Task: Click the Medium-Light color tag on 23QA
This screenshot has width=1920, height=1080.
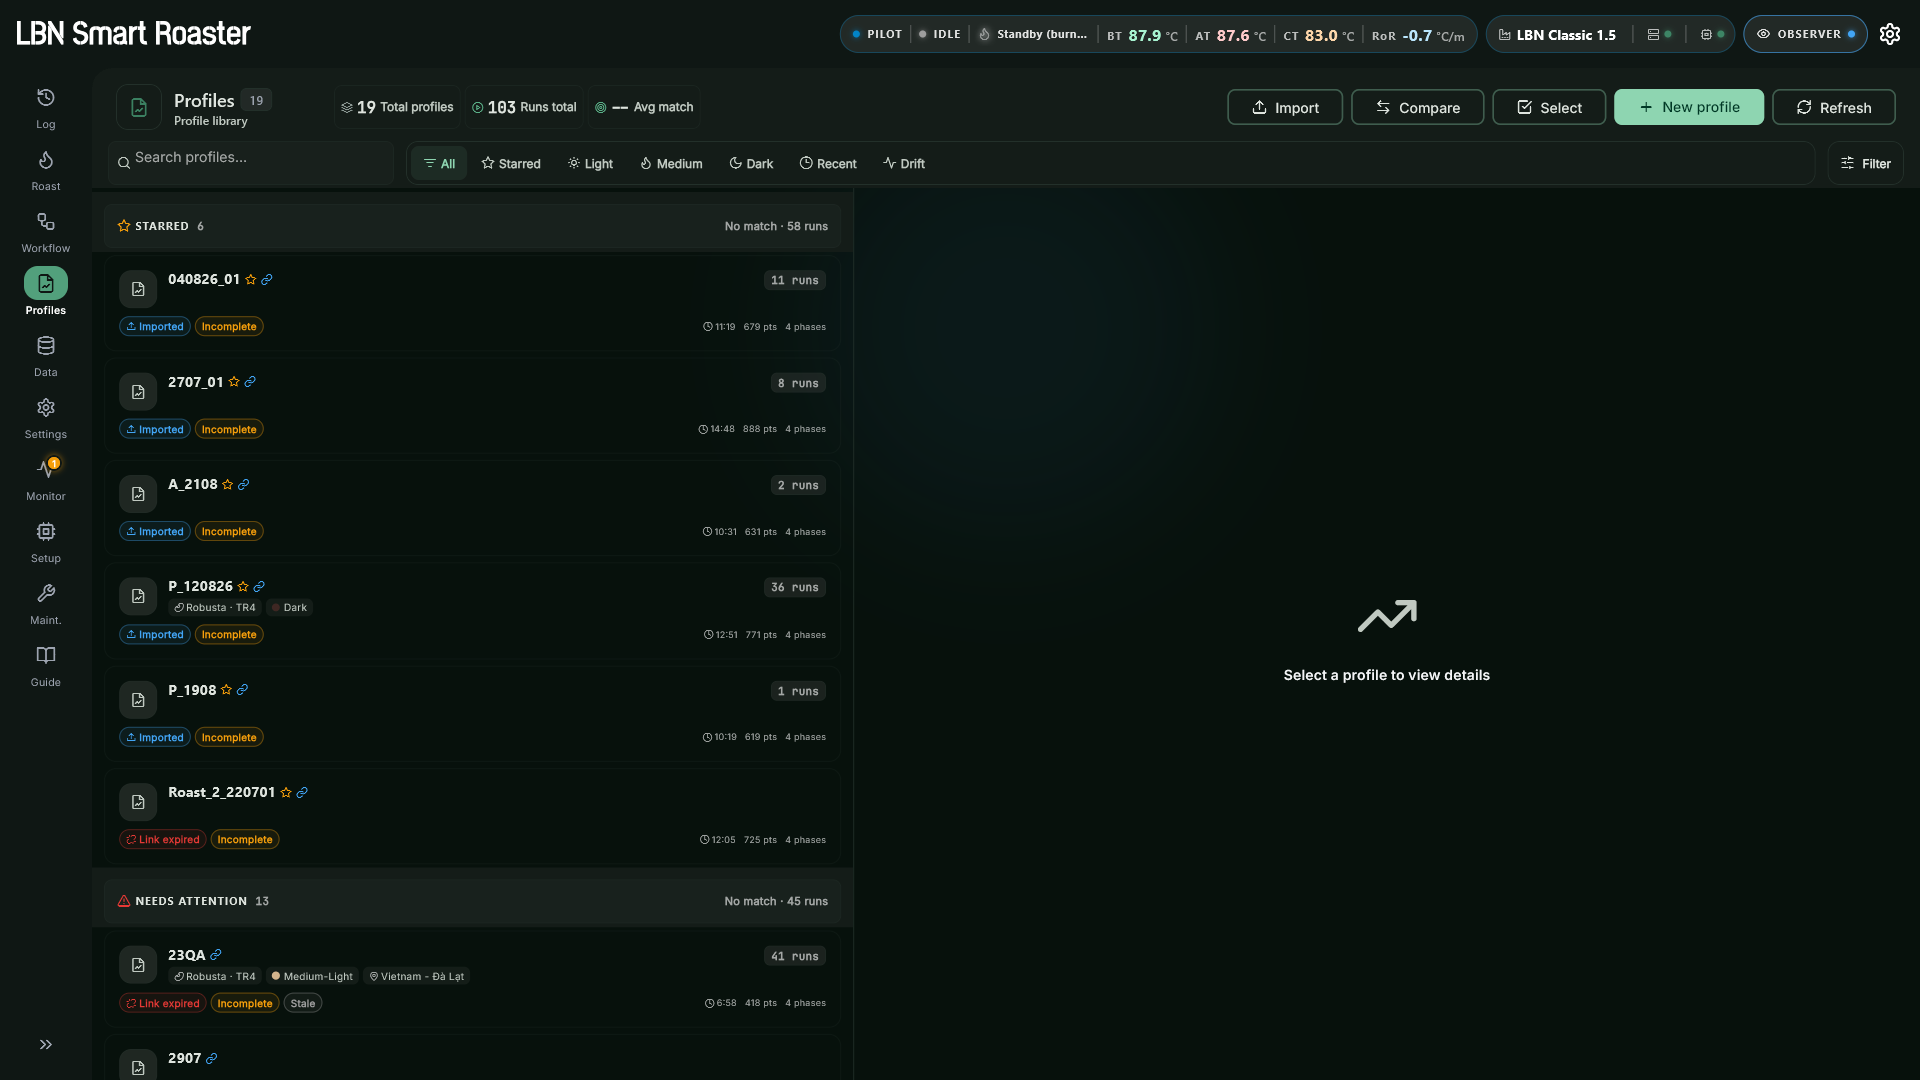Action: coord(312,977)
